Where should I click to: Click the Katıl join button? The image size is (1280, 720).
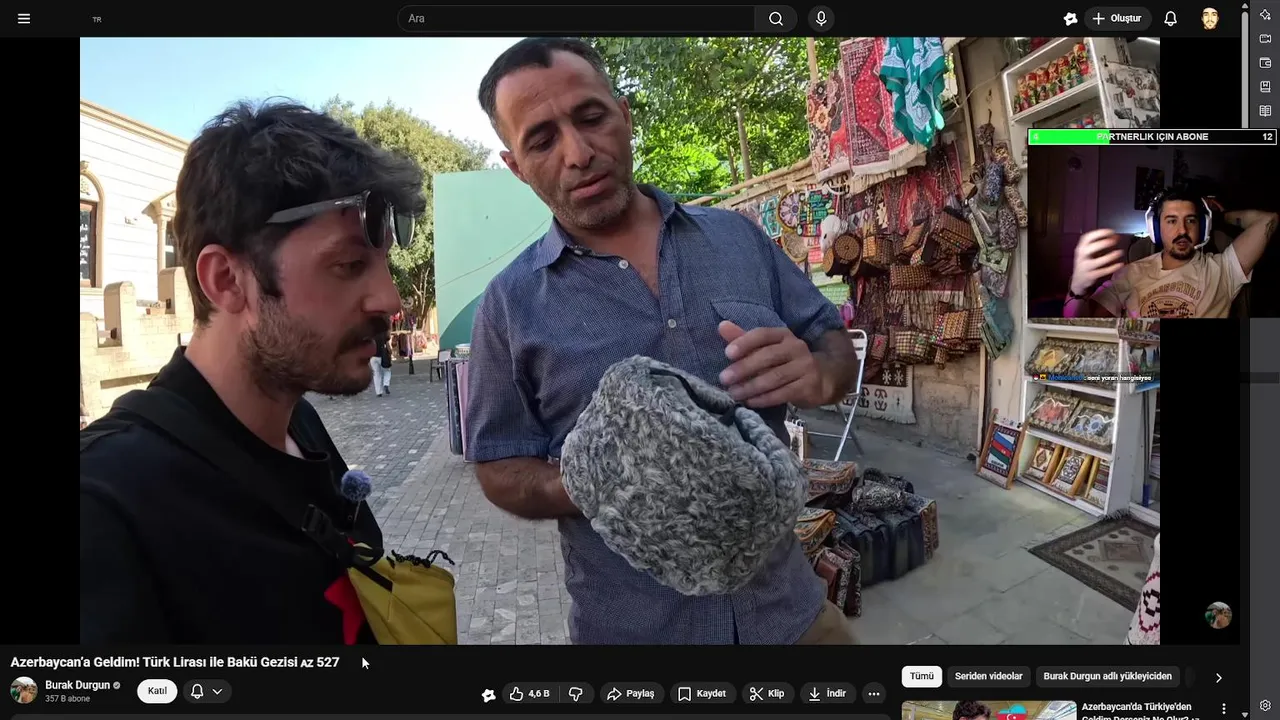point(157,691)
